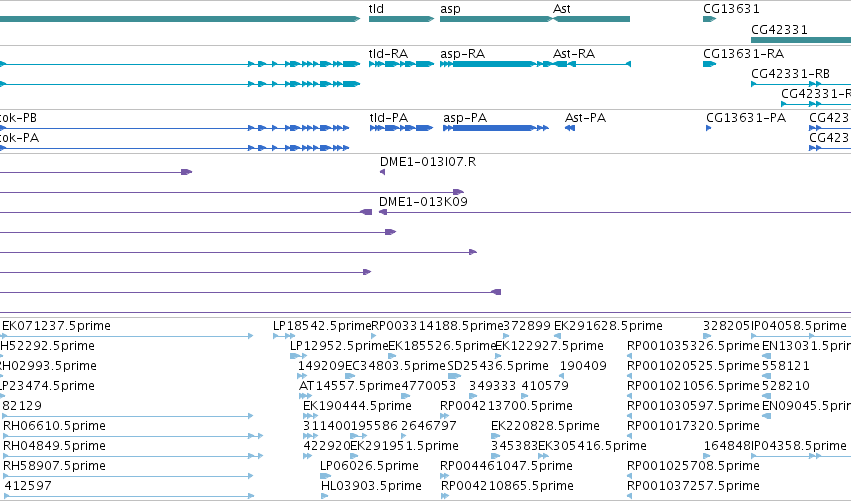Select the asp-PA protein label
This screenshot has width=851, height=501.
click(465, 118)
